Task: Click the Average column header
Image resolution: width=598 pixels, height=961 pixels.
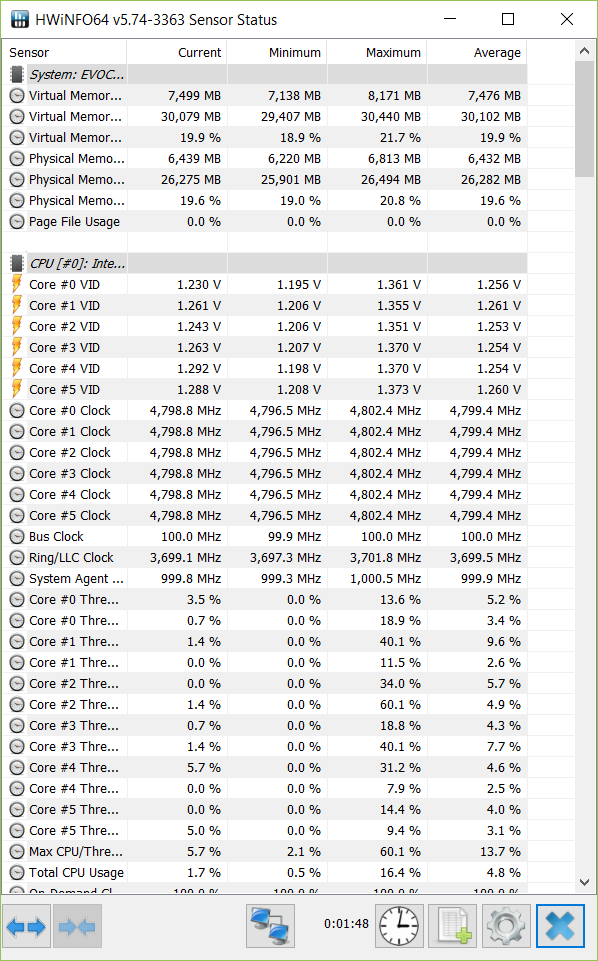Action: pyautogui.click(x=477, y=53)
